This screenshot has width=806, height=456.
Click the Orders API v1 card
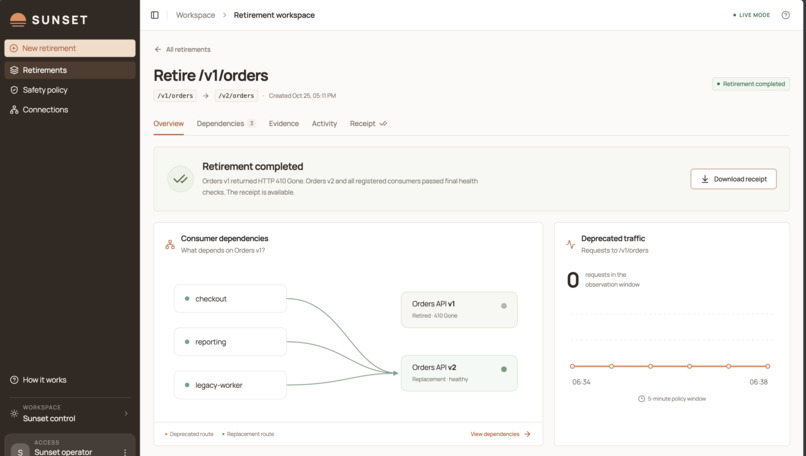pyautogui.click(x=459, y=309)
